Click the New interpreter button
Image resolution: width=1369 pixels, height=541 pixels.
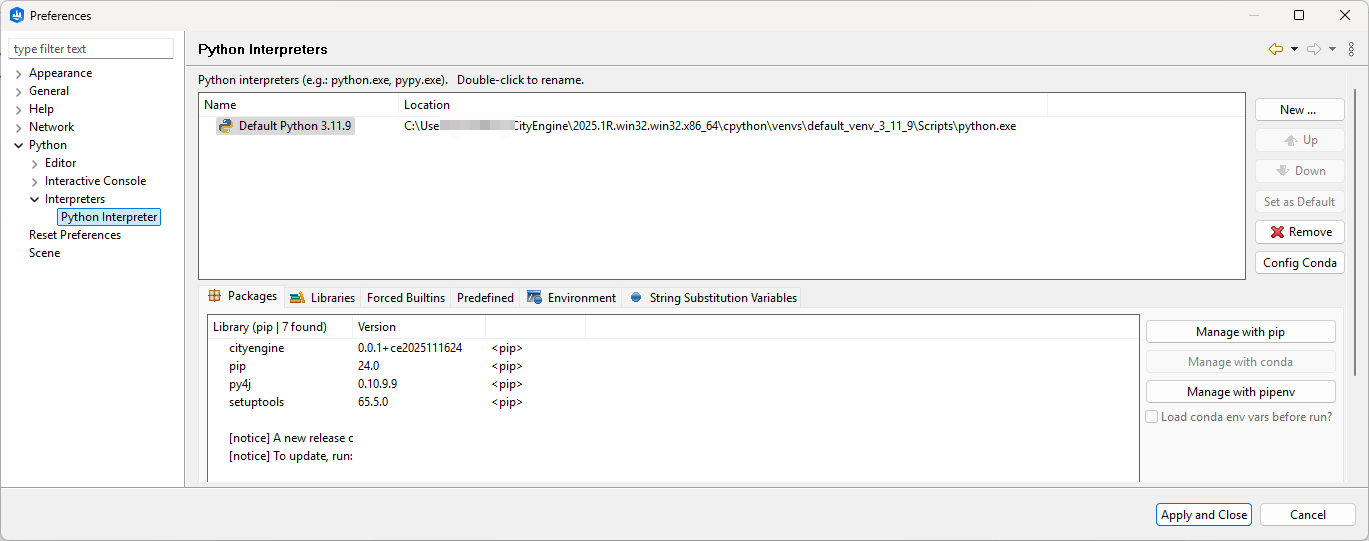click(1299, 110)
